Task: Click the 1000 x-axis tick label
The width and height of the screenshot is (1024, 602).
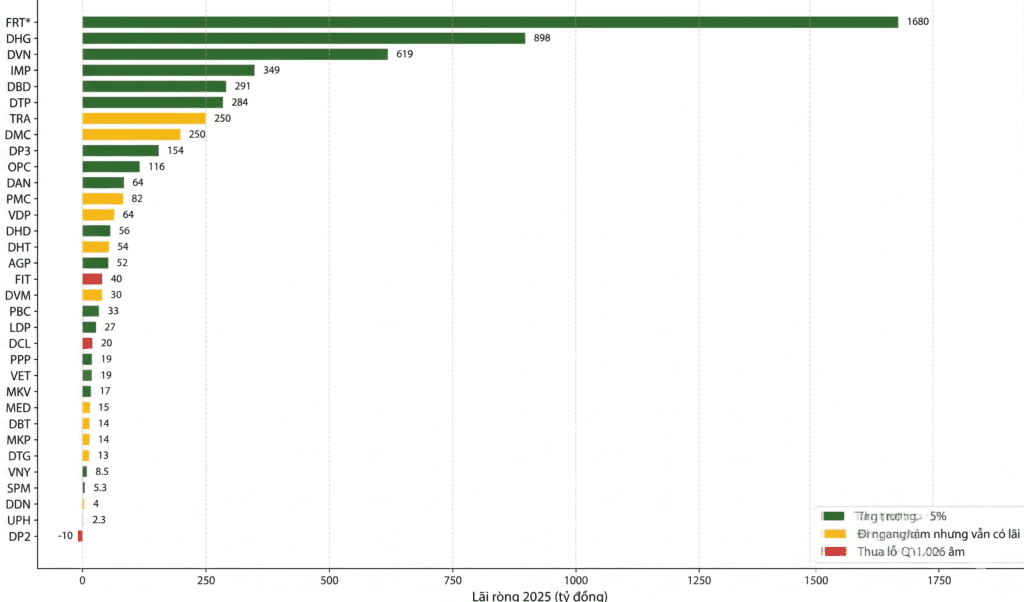Action: pyautogui.click(x=576, y=580)
